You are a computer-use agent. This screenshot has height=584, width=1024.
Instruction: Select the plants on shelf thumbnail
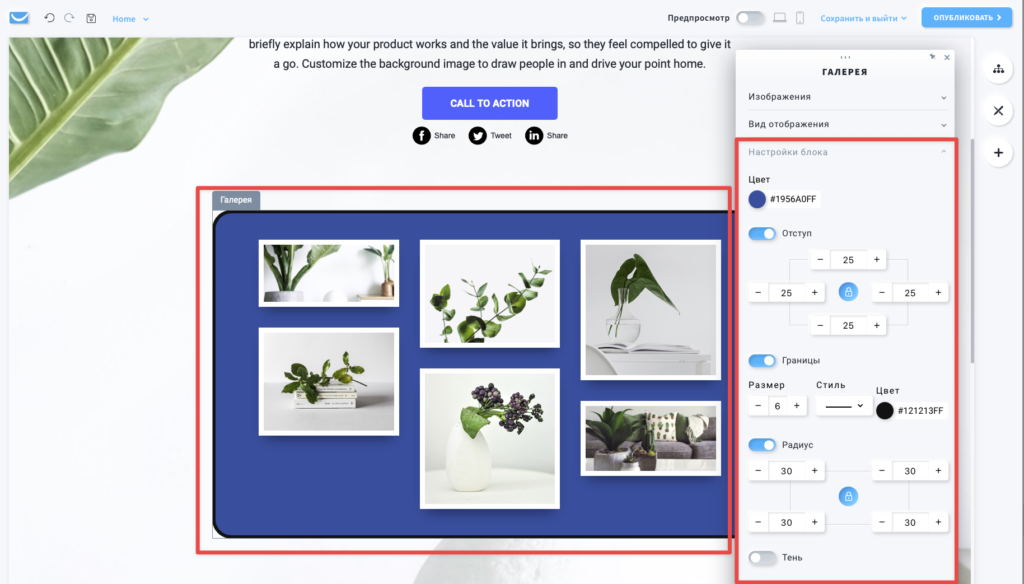[x=328, y=273]
